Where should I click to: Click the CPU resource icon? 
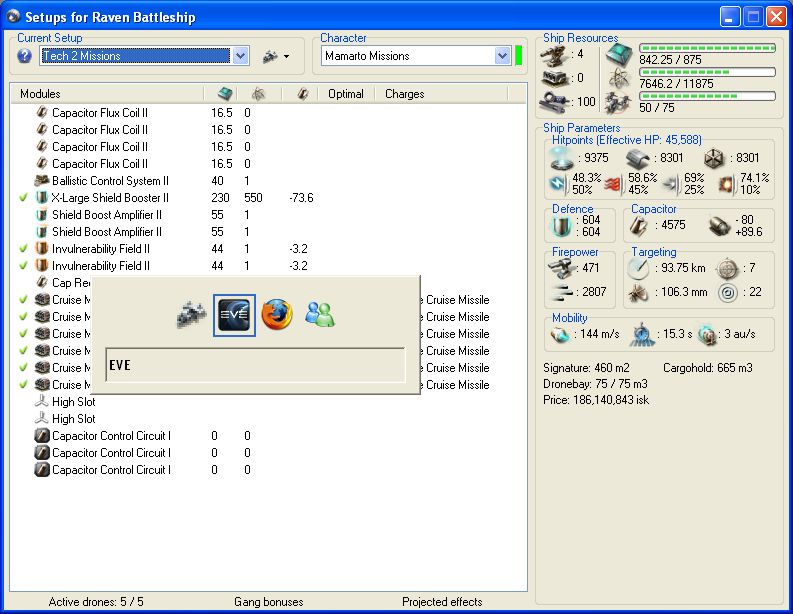pyautogui.click(x=620, y=54)
